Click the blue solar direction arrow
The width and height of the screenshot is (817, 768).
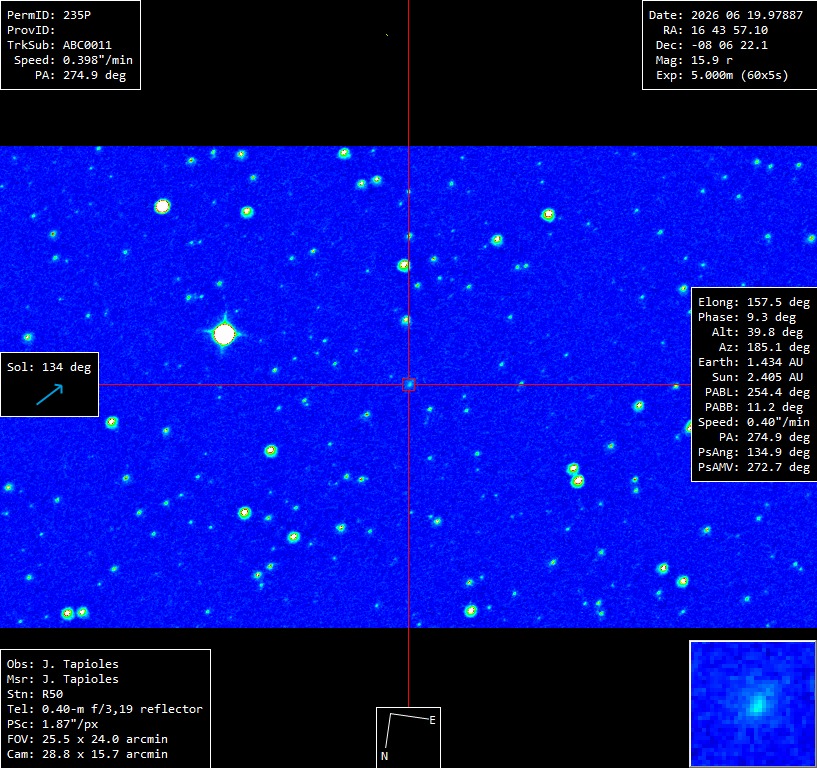pos(49,394)
